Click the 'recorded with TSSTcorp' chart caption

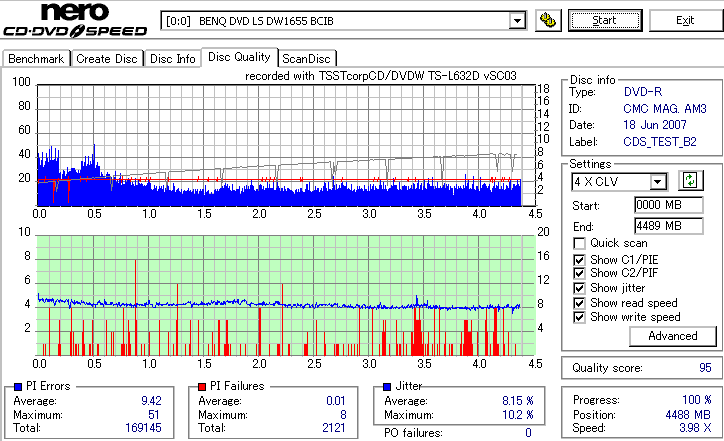click(380, 76)
